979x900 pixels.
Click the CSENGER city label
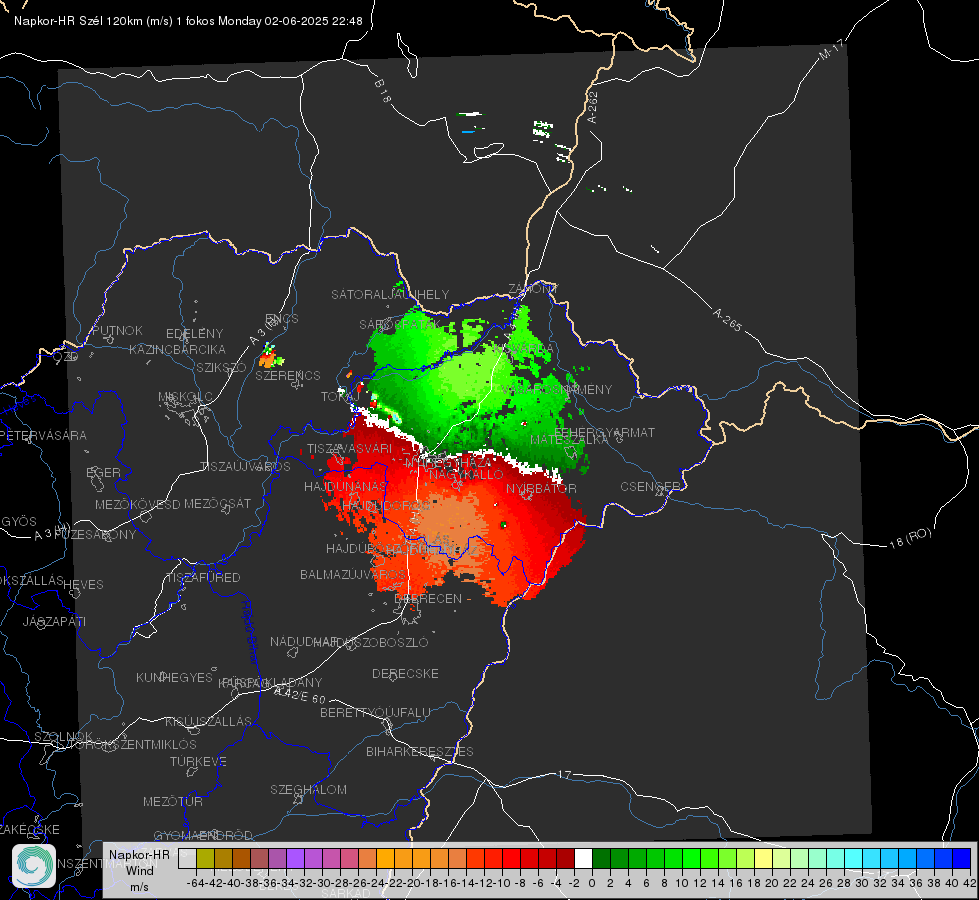pyautogui.click(x=650, y=486)
